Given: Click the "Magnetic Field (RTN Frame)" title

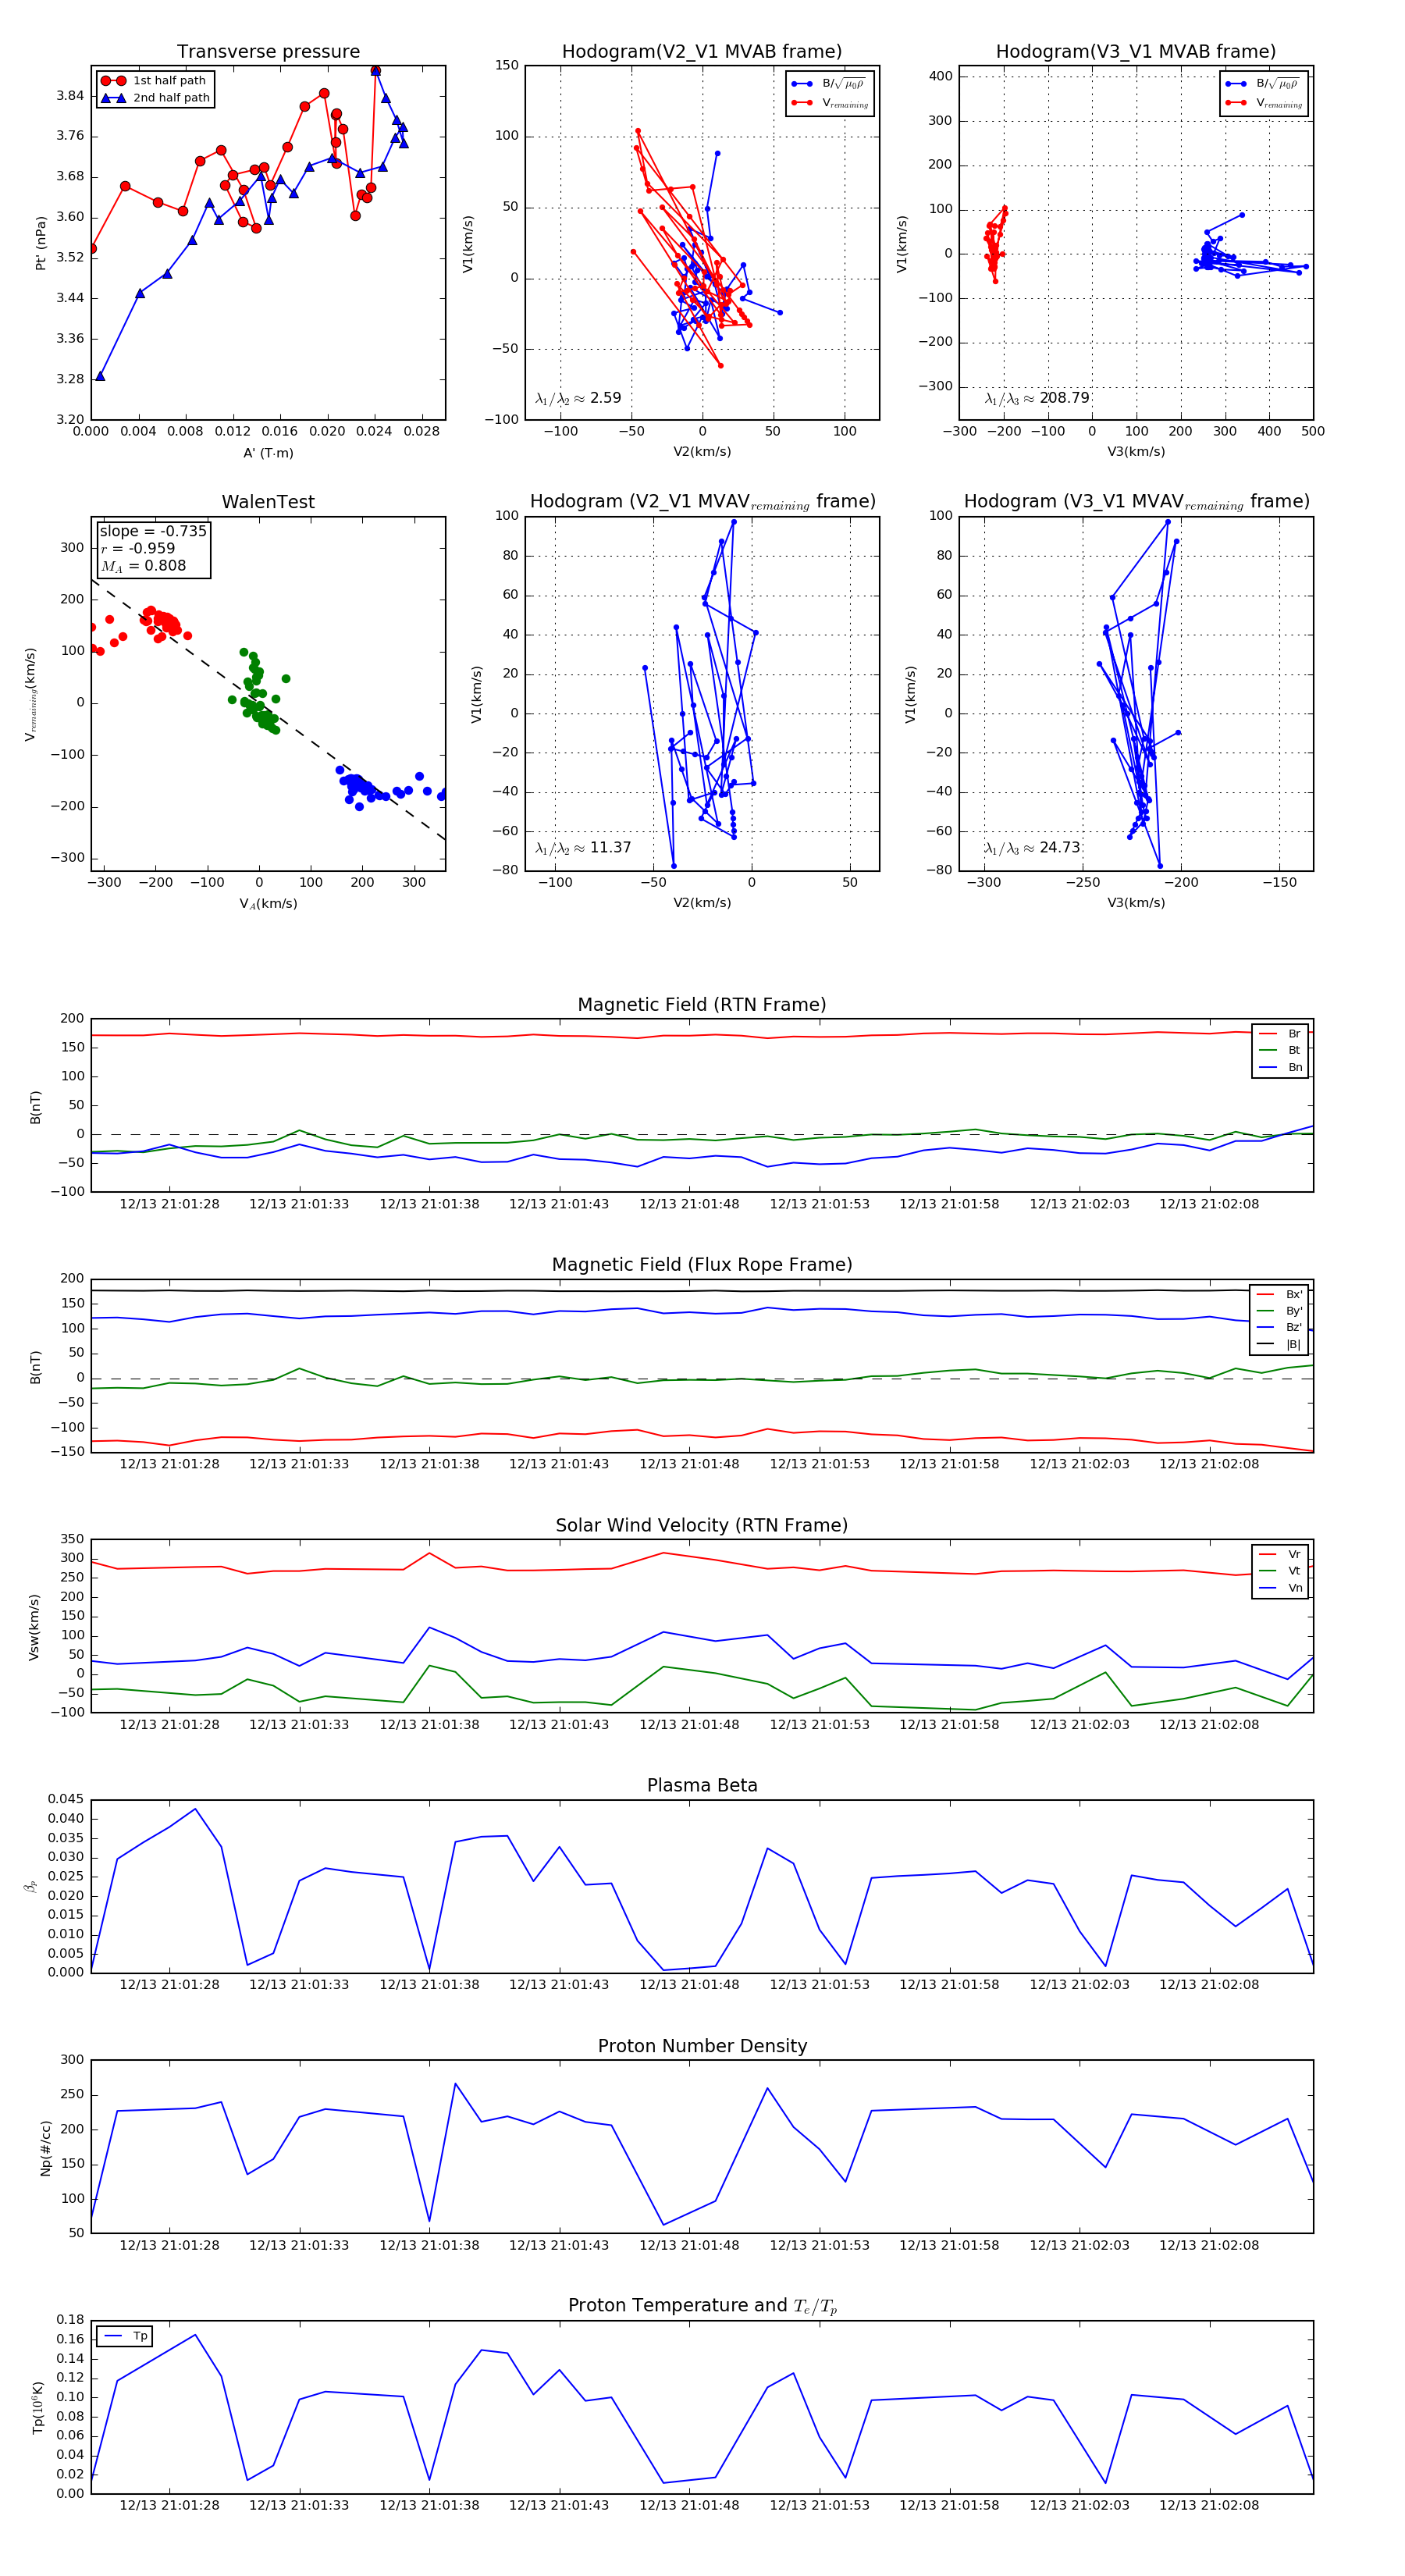Looking at the screenshot, I should click(702, 1005).
